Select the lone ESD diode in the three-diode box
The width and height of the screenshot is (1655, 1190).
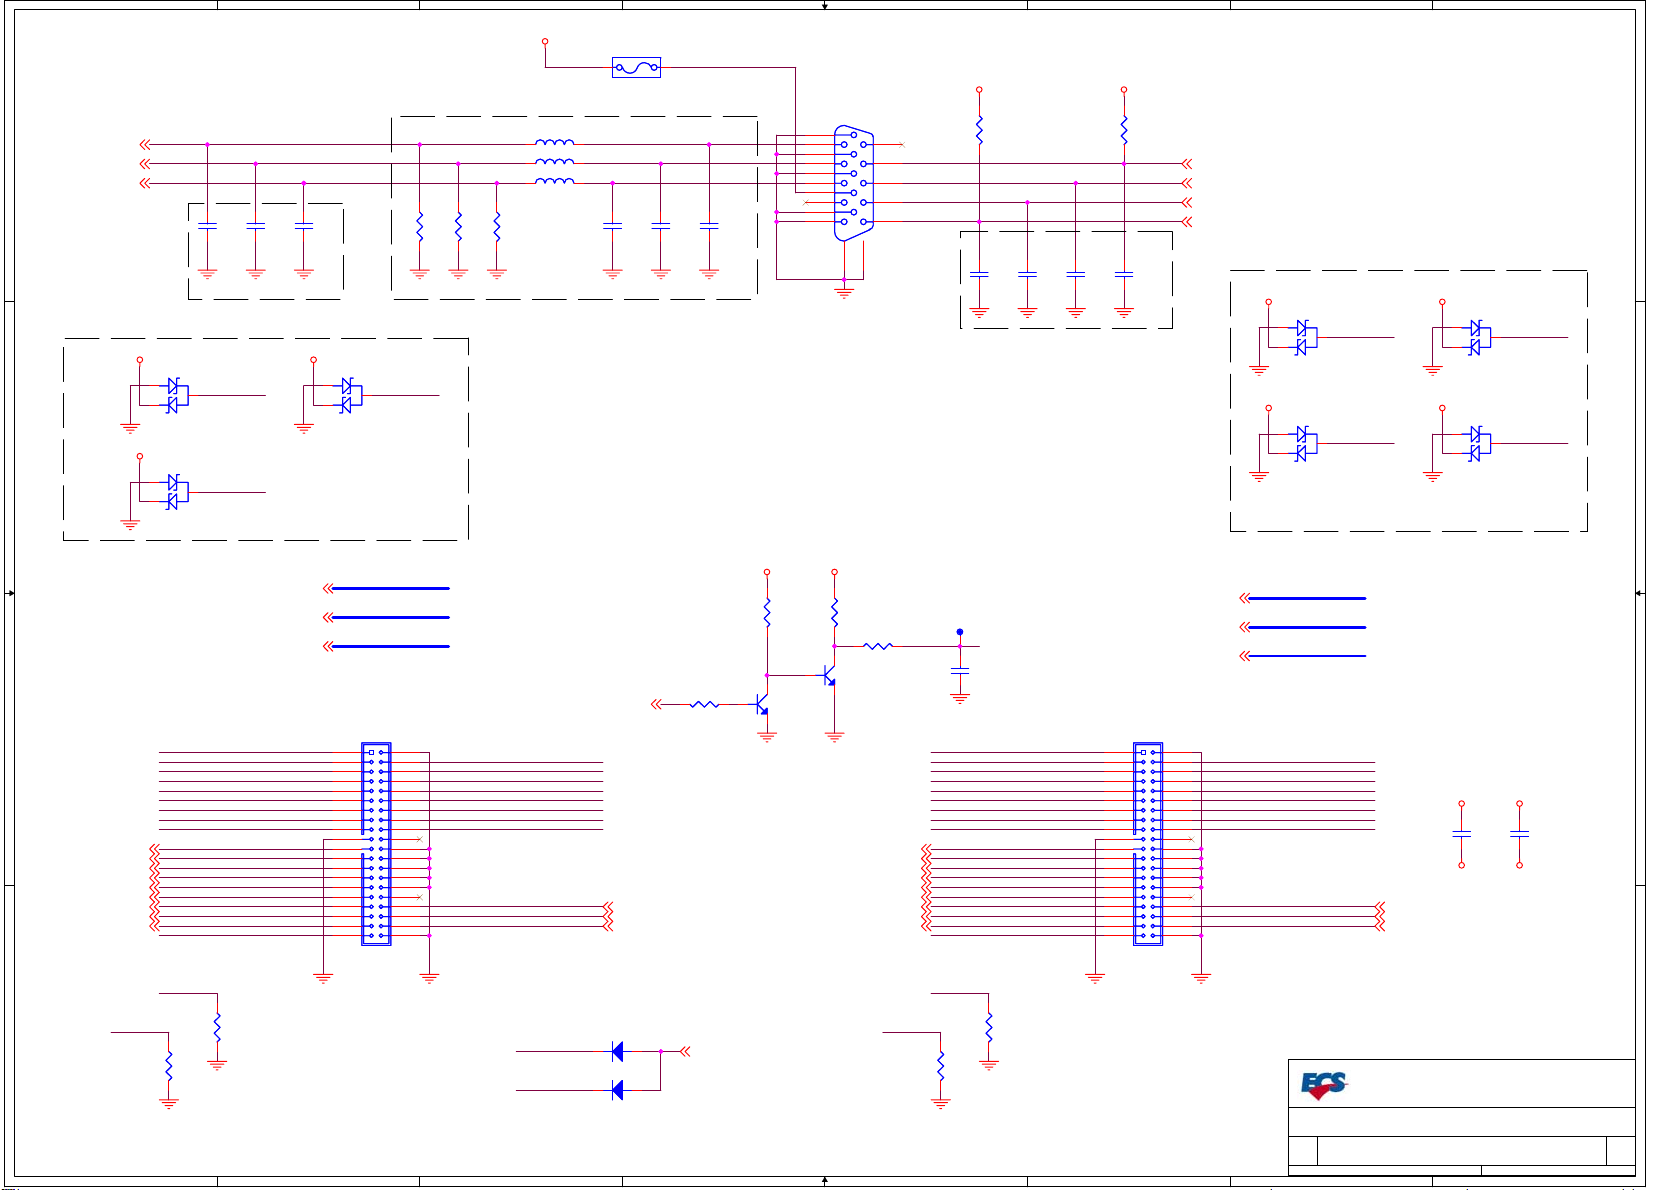[x=176, y=492]
